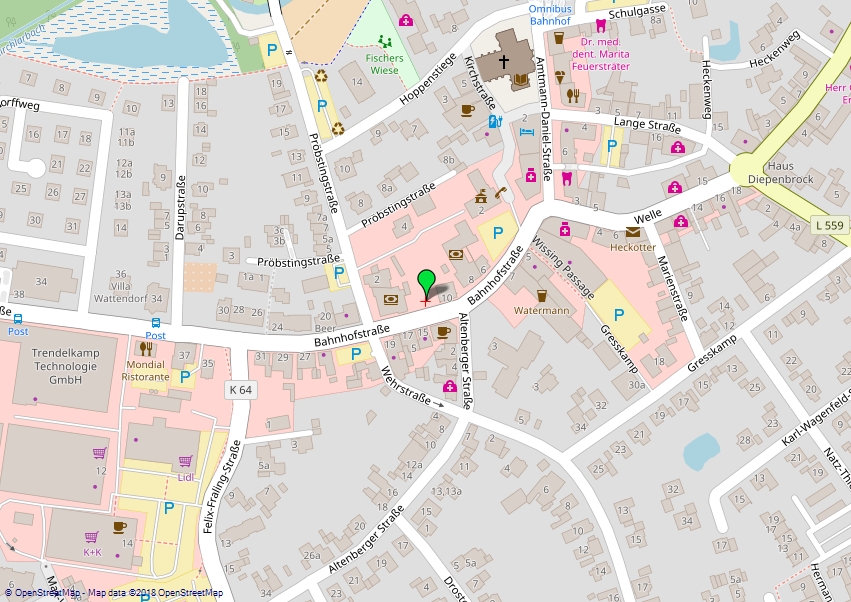Click the bank icon near building 8

(x=456, y=254)
